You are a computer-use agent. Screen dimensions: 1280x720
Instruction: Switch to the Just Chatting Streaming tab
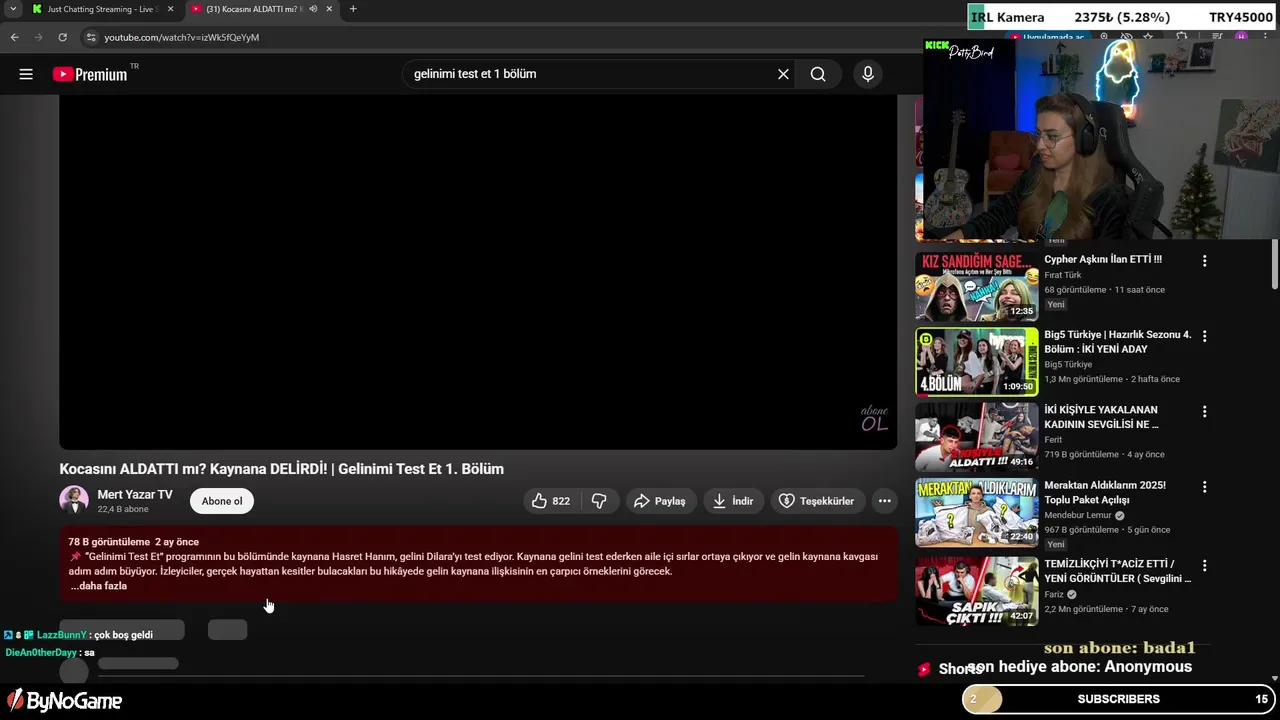(103, 9)
